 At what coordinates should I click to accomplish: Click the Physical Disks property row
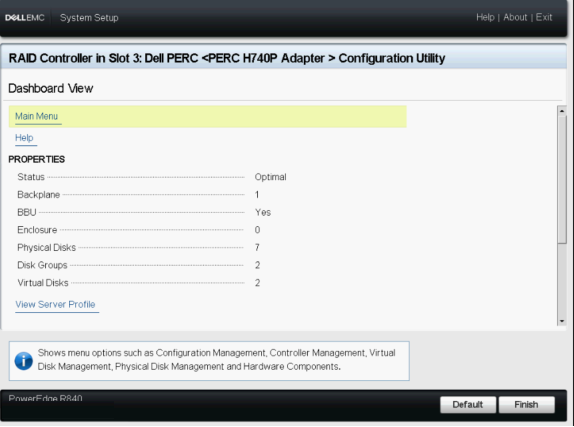(139, 248)
